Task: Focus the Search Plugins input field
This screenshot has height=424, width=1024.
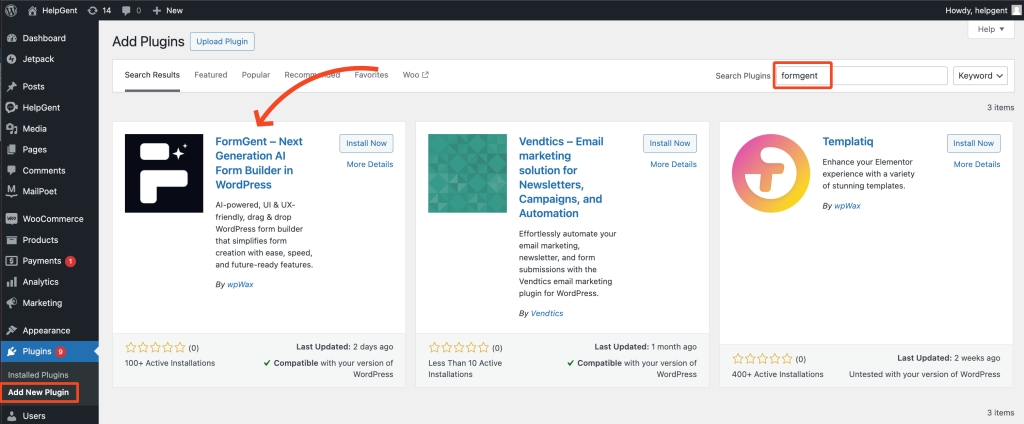Action: click(861, 76)
